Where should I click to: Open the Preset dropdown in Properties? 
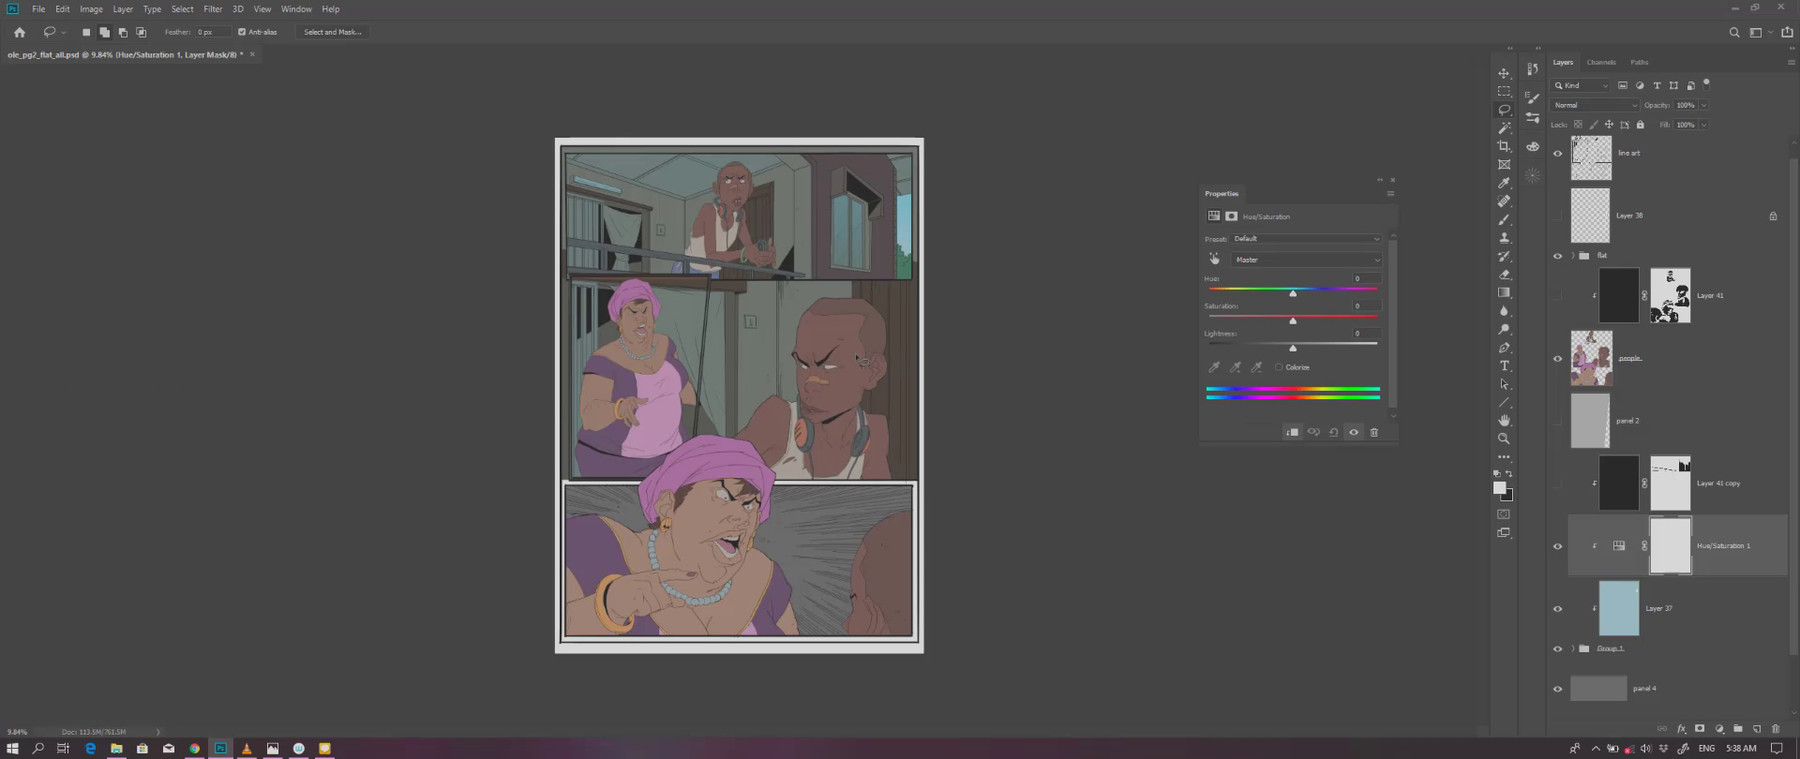(1306, 239)
